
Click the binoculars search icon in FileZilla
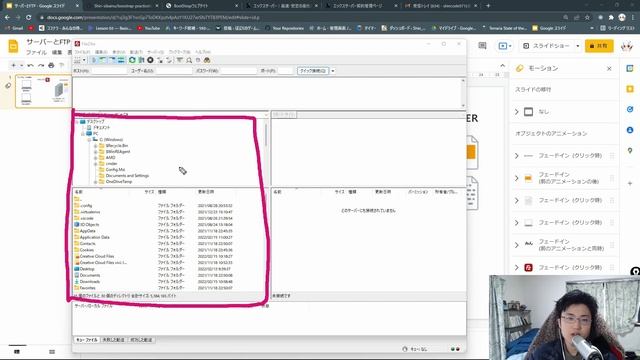pos(207,60)
